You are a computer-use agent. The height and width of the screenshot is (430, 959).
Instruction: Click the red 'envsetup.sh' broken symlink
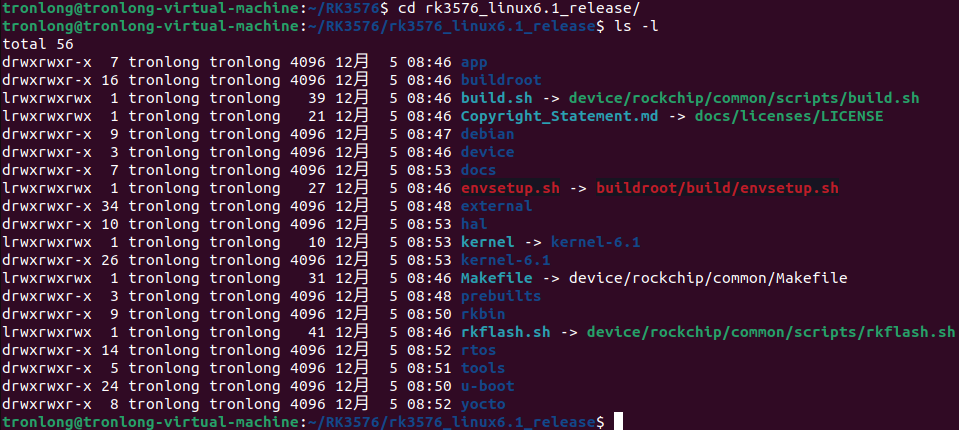pos(510,188)
